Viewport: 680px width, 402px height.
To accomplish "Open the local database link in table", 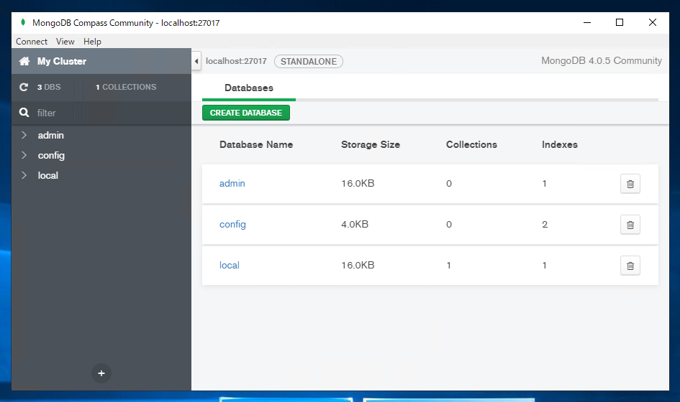I will (x=229, y=265).
